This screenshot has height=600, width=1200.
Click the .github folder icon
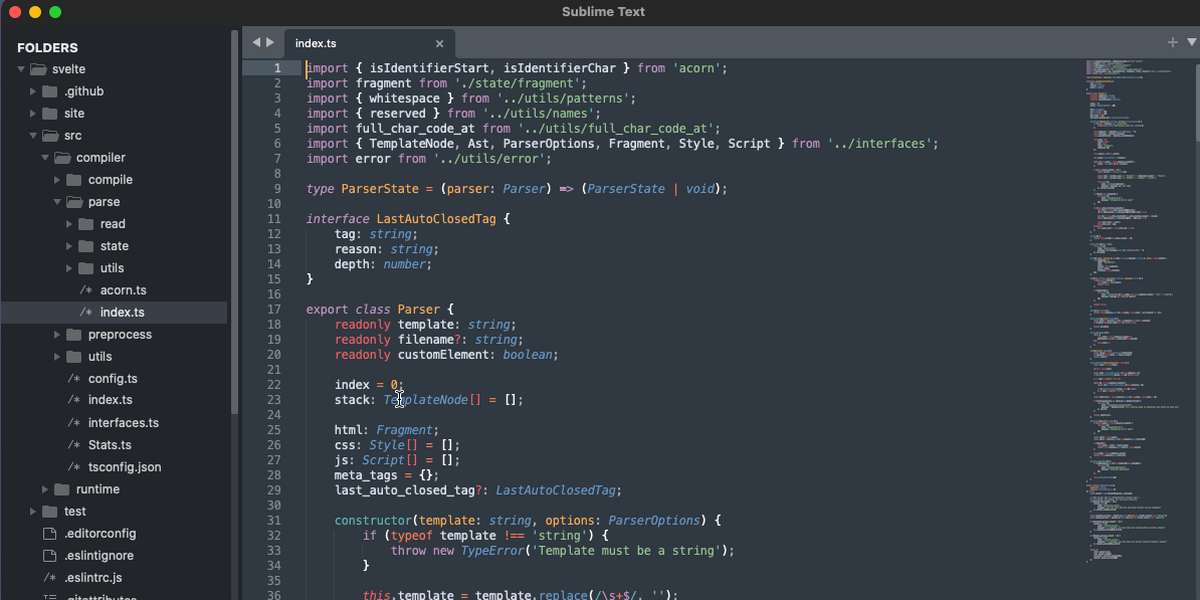point(50,92)
